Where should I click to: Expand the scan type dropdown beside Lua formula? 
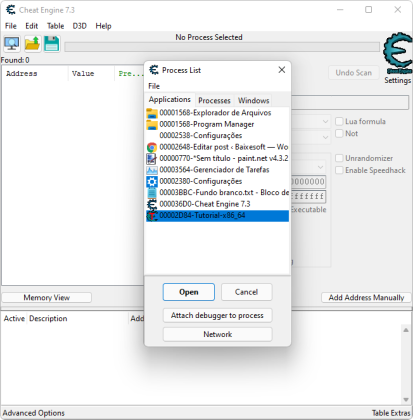click(x=325, y=122)
